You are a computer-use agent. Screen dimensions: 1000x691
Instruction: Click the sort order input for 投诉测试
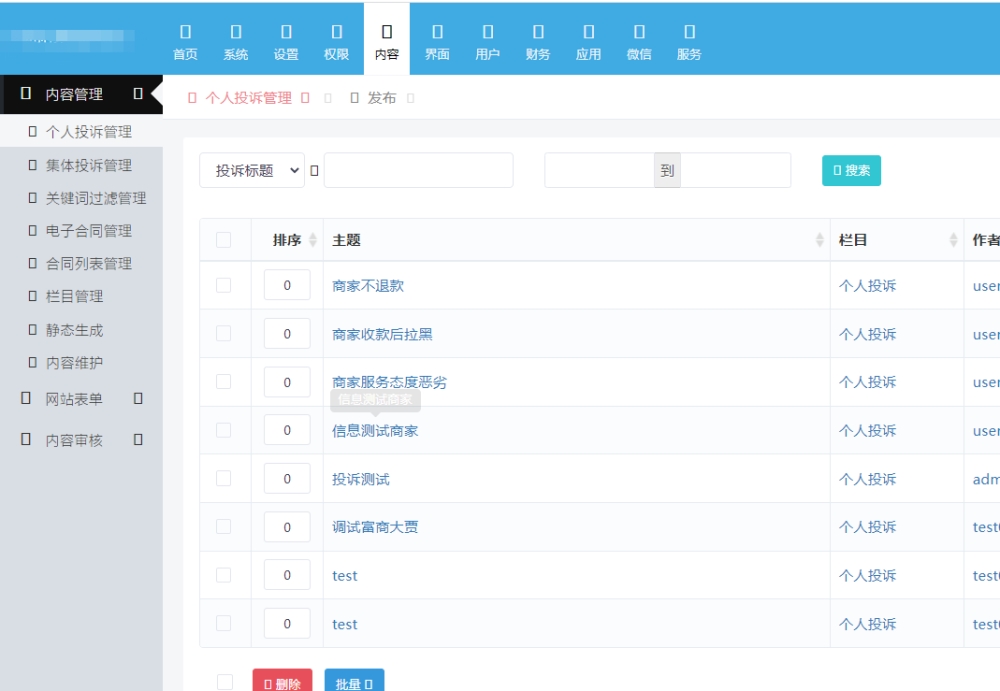coord(287,479)
